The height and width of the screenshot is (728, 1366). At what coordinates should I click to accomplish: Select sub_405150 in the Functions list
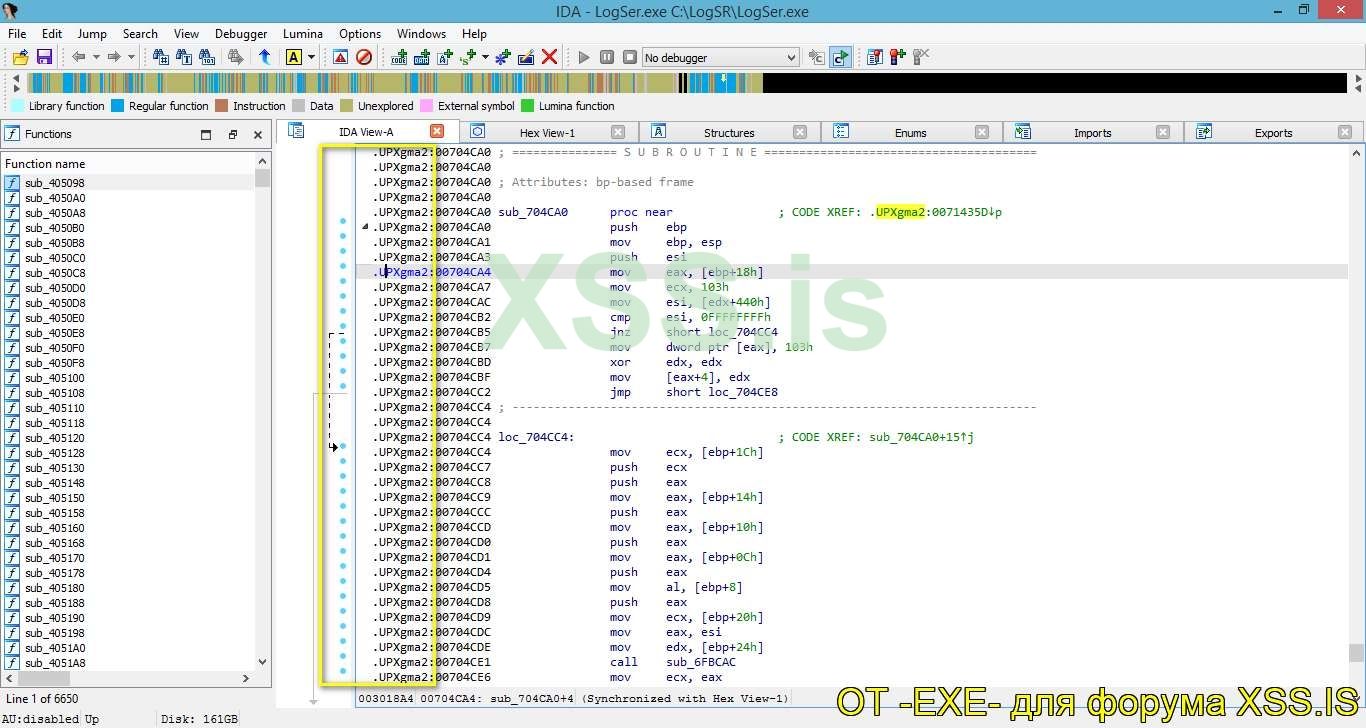tap(128, 498)
